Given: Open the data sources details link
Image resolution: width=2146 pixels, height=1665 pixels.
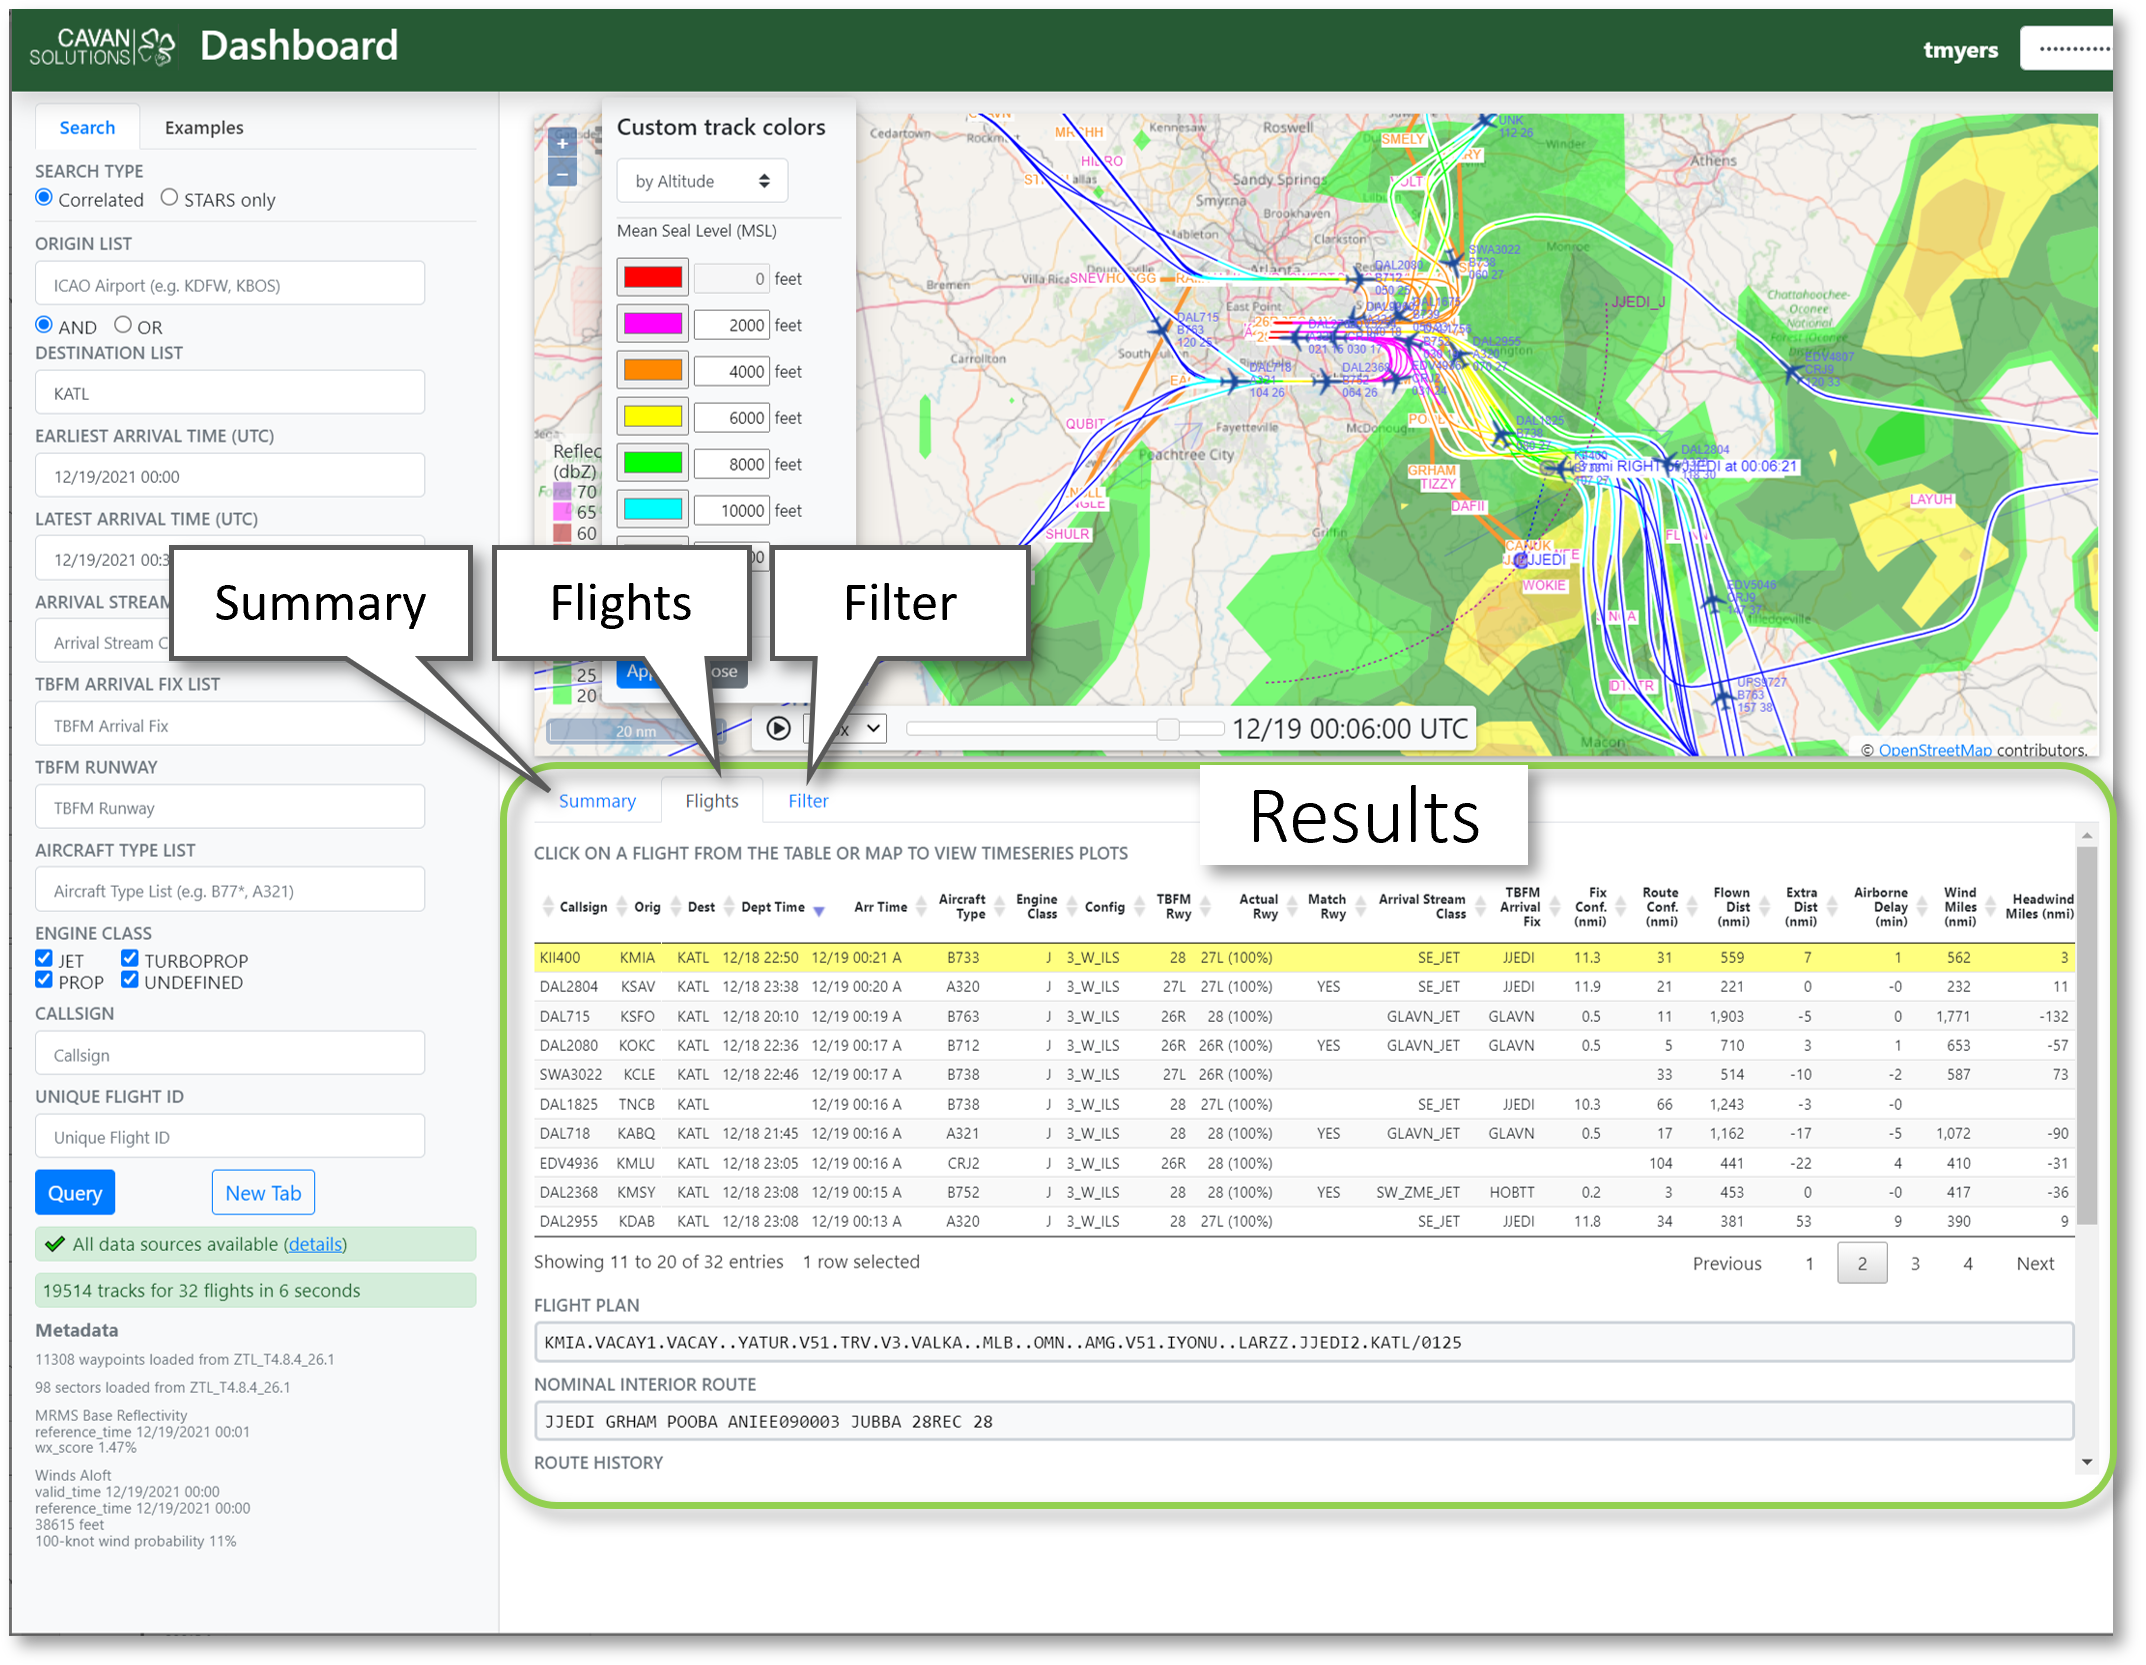Looking at the screenshot, I should tap(315, 1244).
